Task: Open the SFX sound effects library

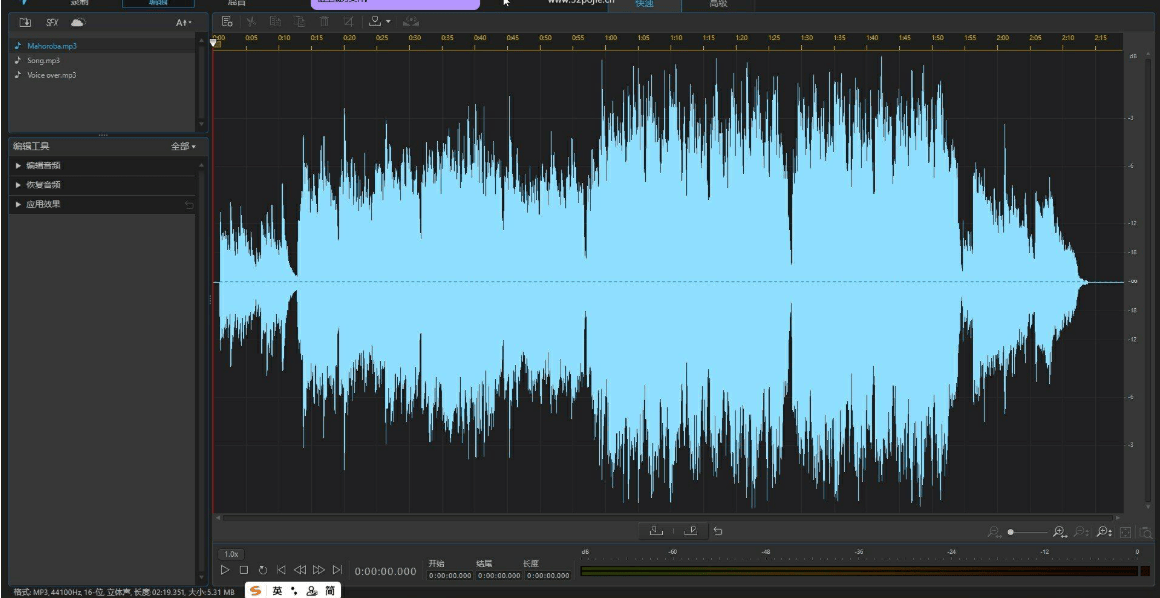Action: tap(52, 22)
